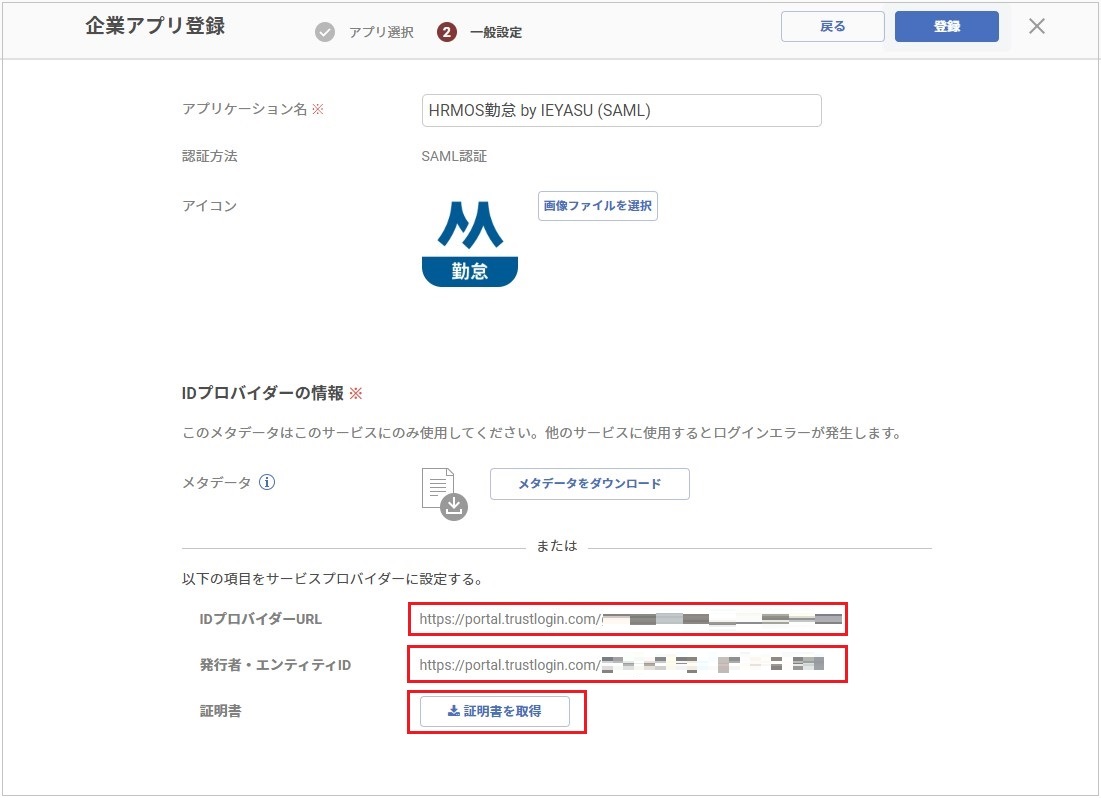
Task: Click the アプリケーション名 label
Action: pyautogui.click(x=244, y=109)
